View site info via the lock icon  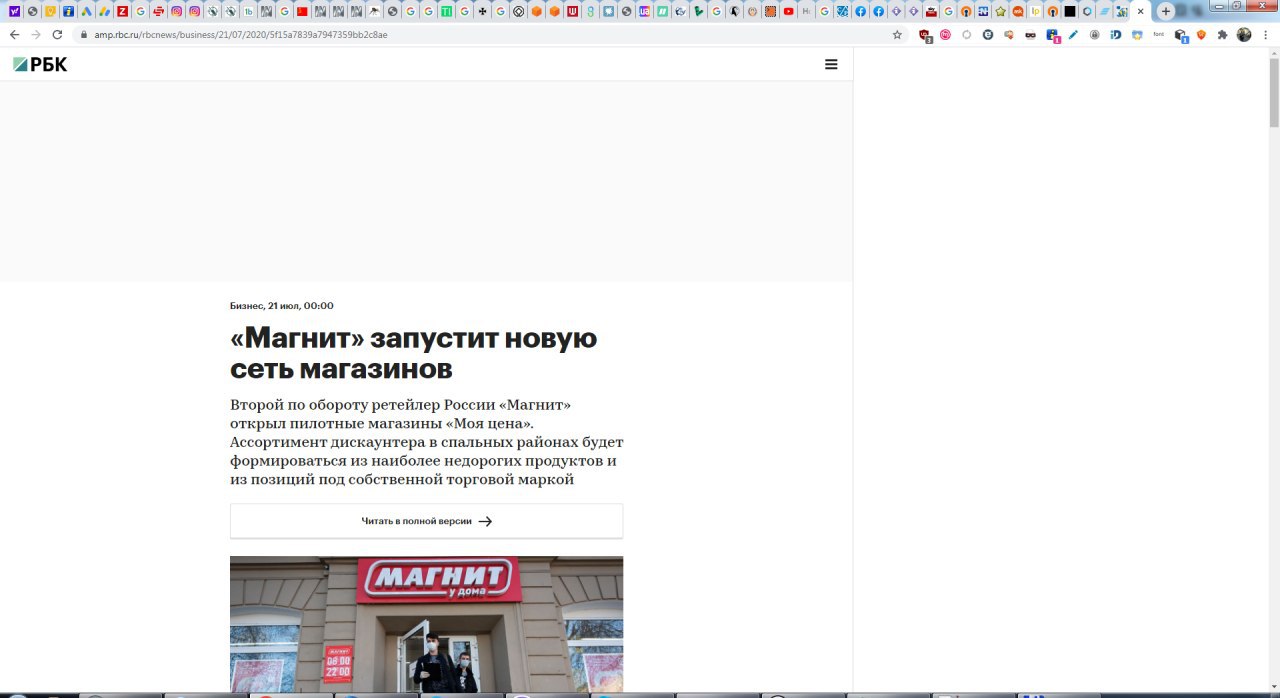tap(84, 34)
